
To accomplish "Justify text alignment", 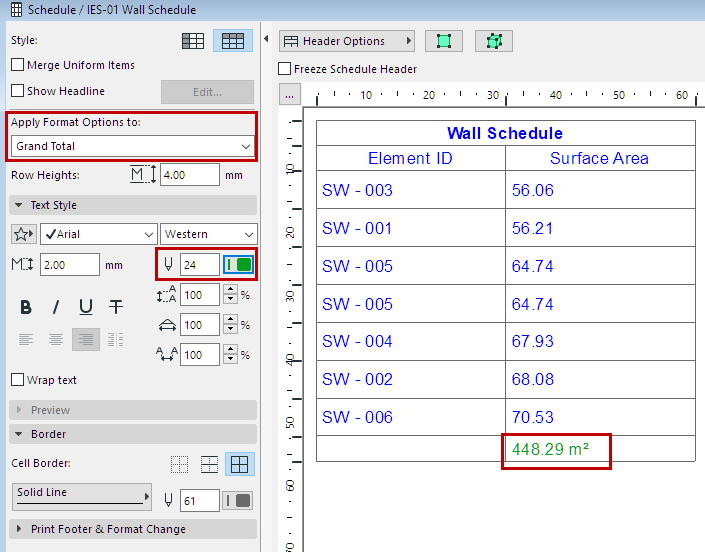I will [x=116, y=339].
